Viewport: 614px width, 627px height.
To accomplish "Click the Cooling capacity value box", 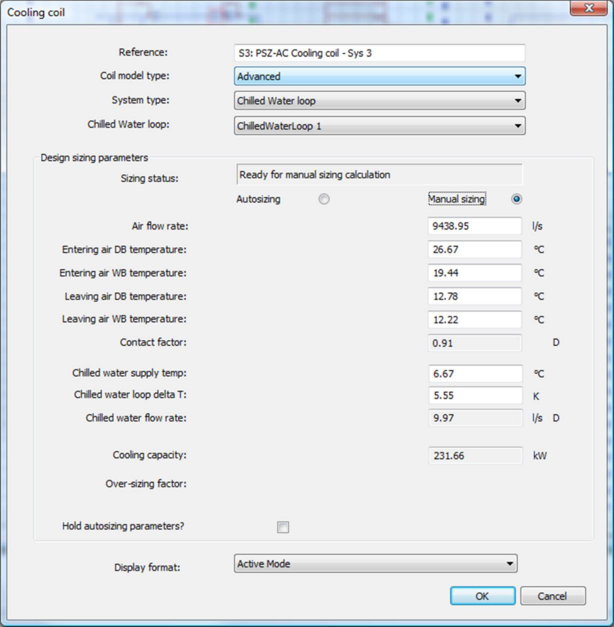I will [475, 456].
